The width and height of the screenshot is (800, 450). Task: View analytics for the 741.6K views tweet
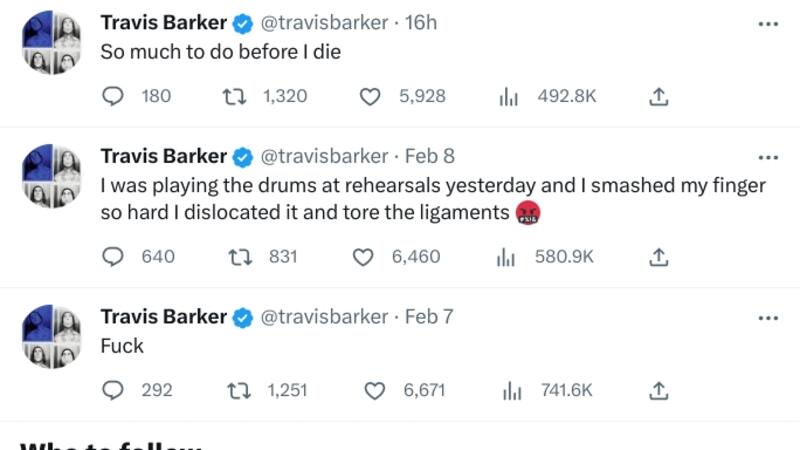(x=512, y=390)
